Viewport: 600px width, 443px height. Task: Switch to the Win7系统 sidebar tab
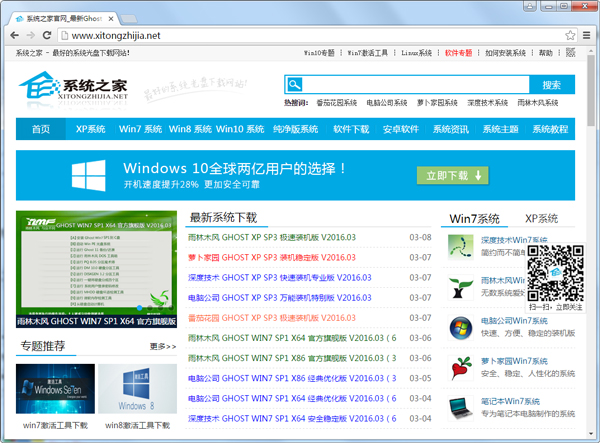pos(474,219)
